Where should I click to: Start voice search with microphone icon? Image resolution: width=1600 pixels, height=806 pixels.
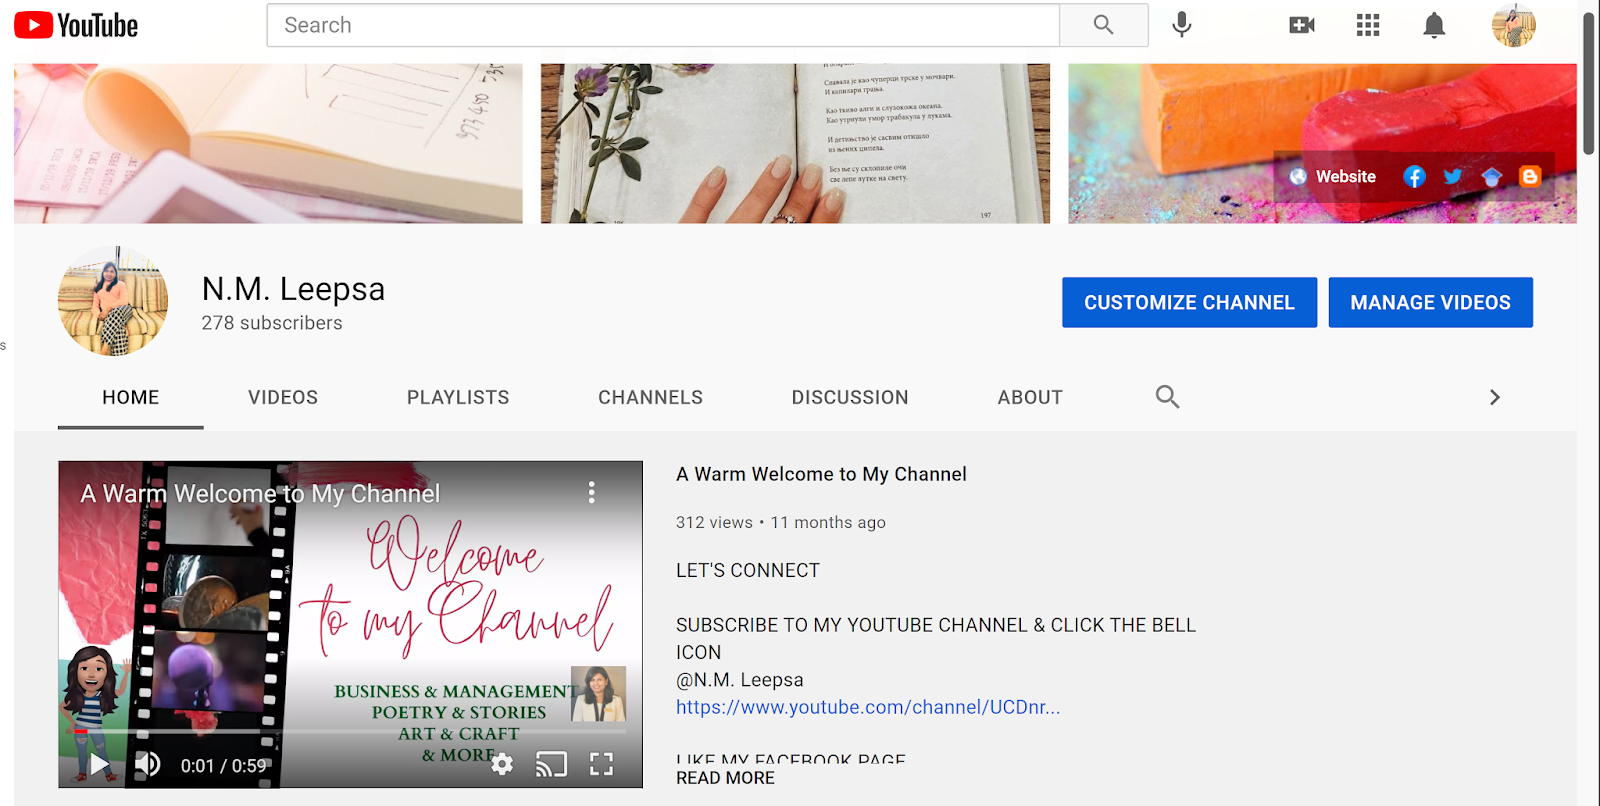[1182, 25]
